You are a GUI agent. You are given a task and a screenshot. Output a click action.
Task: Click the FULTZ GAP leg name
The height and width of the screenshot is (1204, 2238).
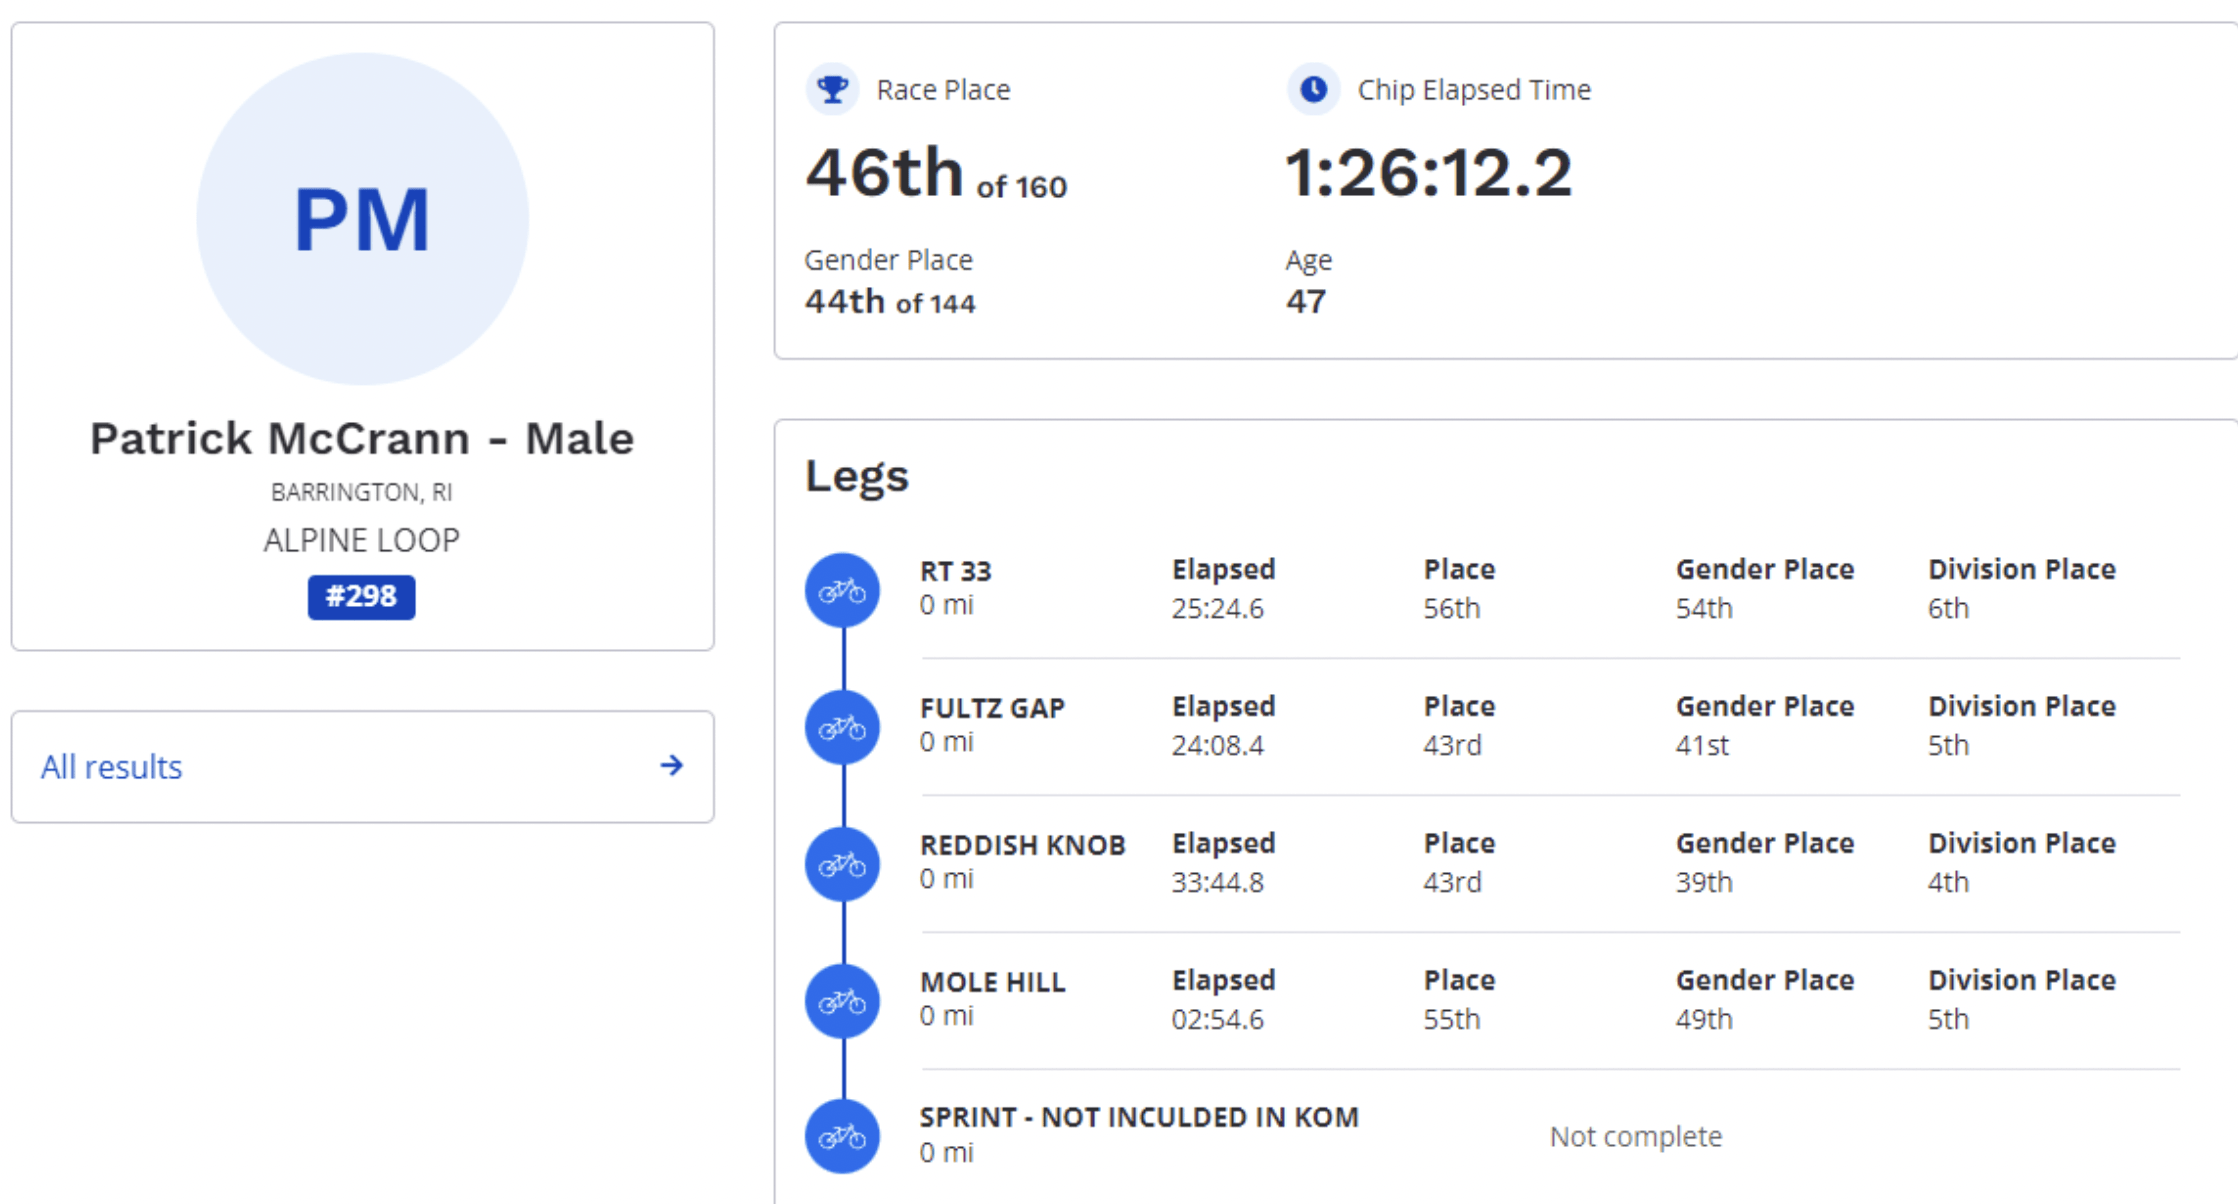point(992,709)
